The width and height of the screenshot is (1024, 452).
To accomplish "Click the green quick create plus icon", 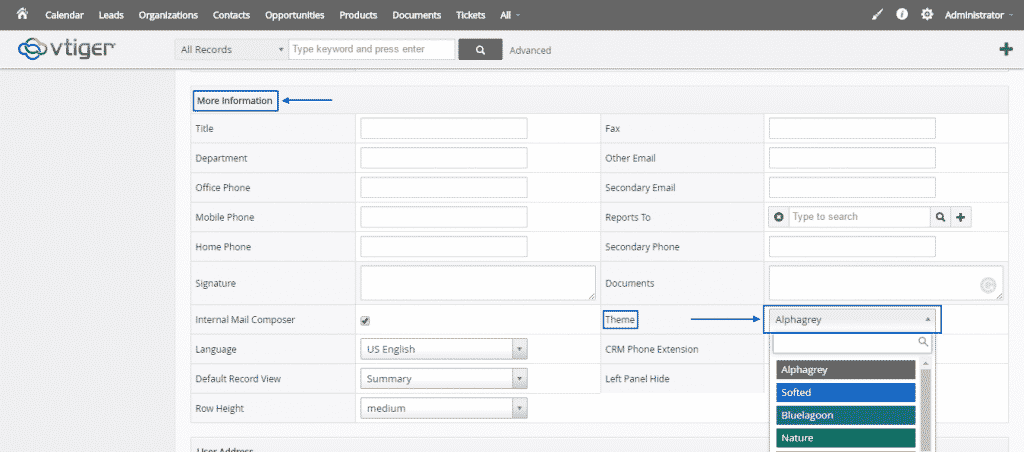I will pyautogui.click(x=1006, y=49).
